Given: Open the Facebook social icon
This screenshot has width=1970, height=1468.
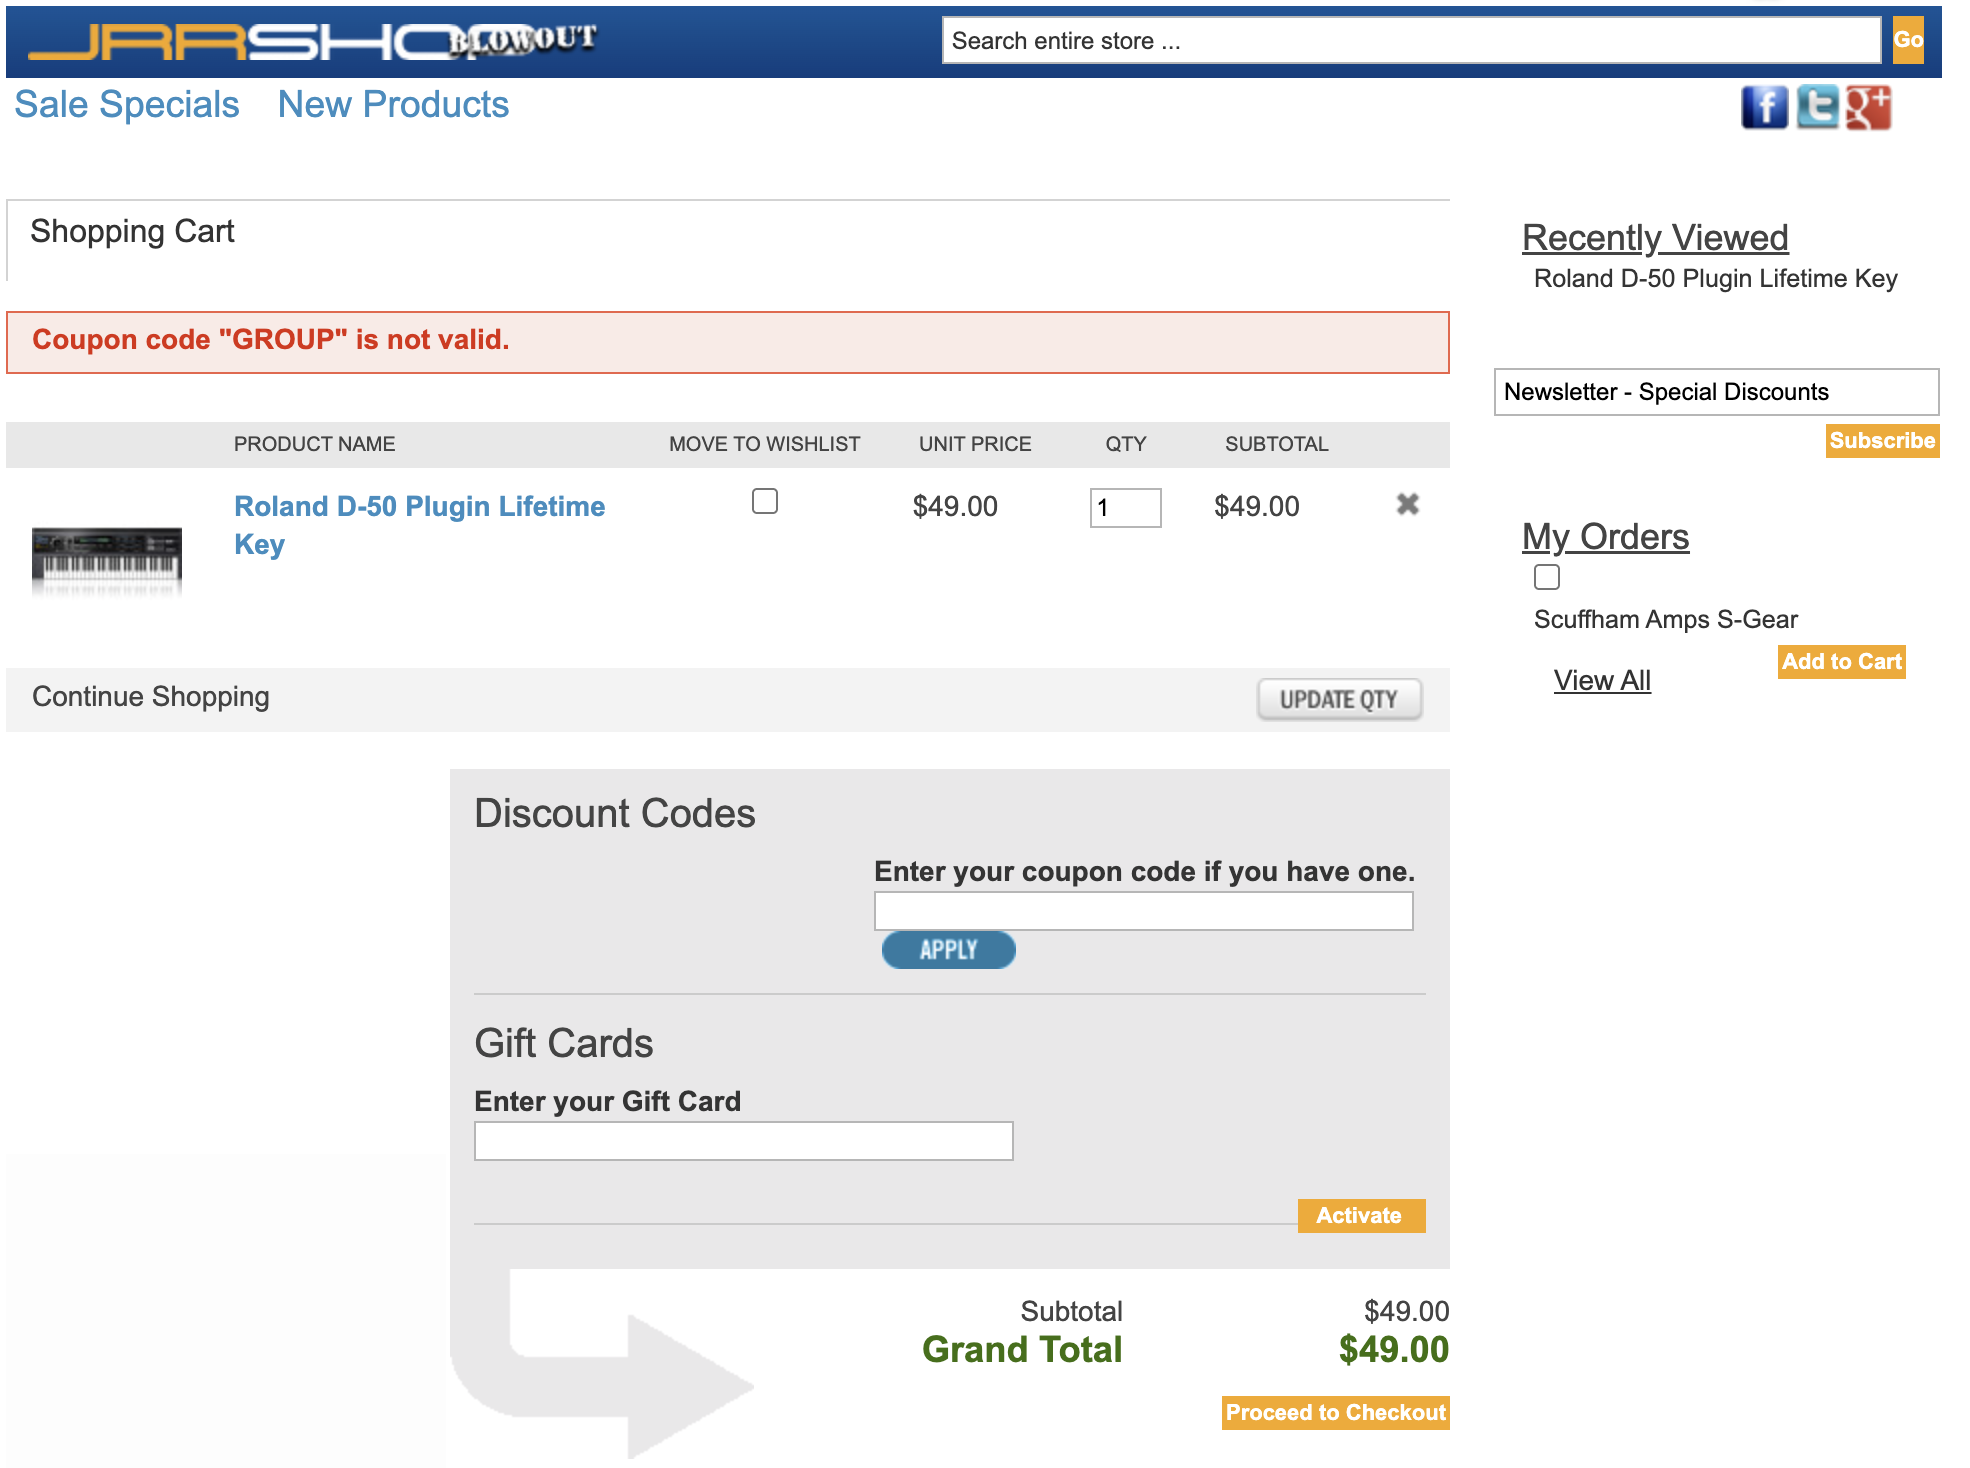Looking at the screenshot, I should point(1764,107).
